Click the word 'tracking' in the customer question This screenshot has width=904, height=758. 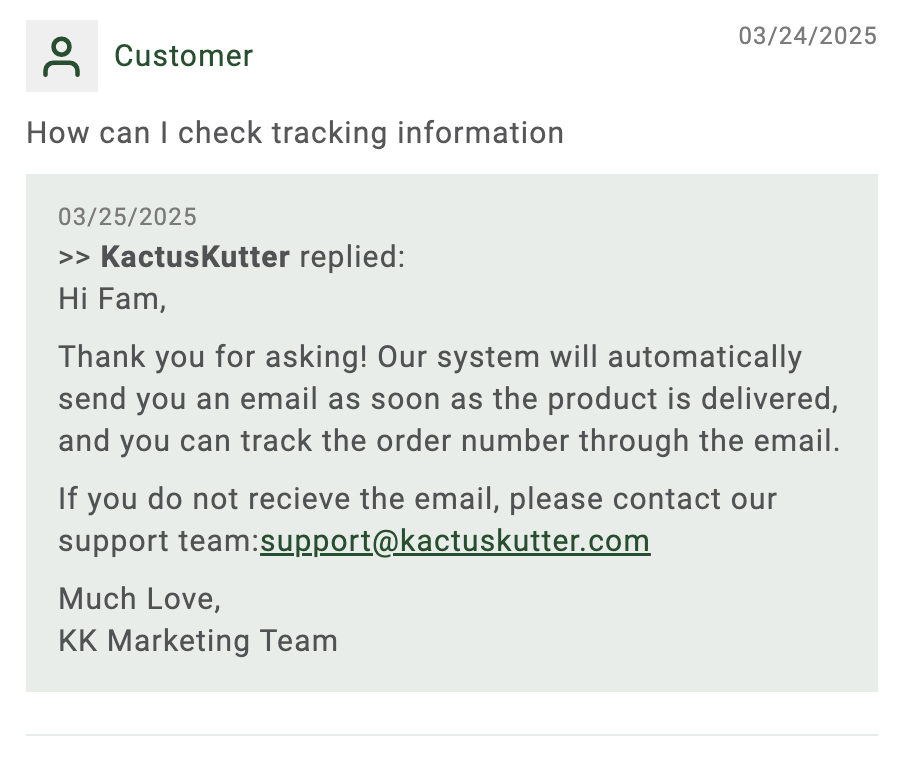(329, 133)
